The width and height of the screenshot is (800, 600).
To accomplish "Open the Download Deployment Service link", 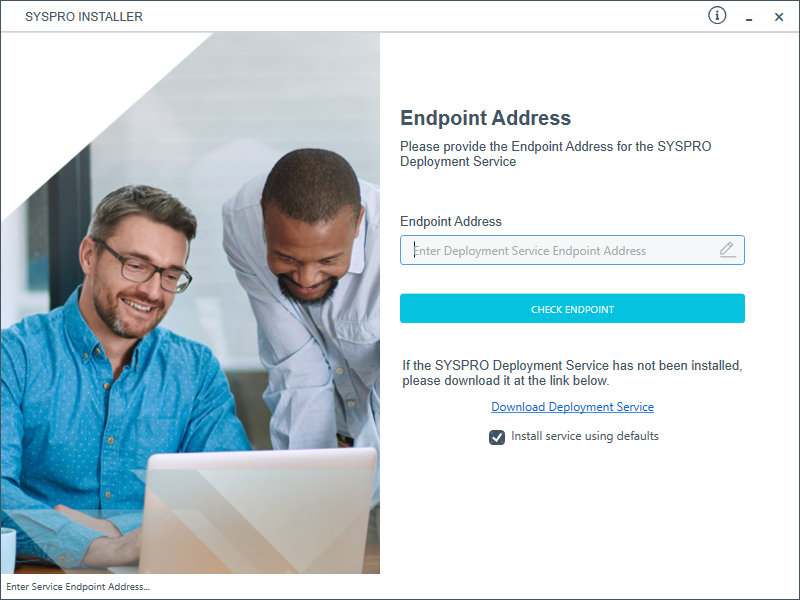I will [572, 407].
